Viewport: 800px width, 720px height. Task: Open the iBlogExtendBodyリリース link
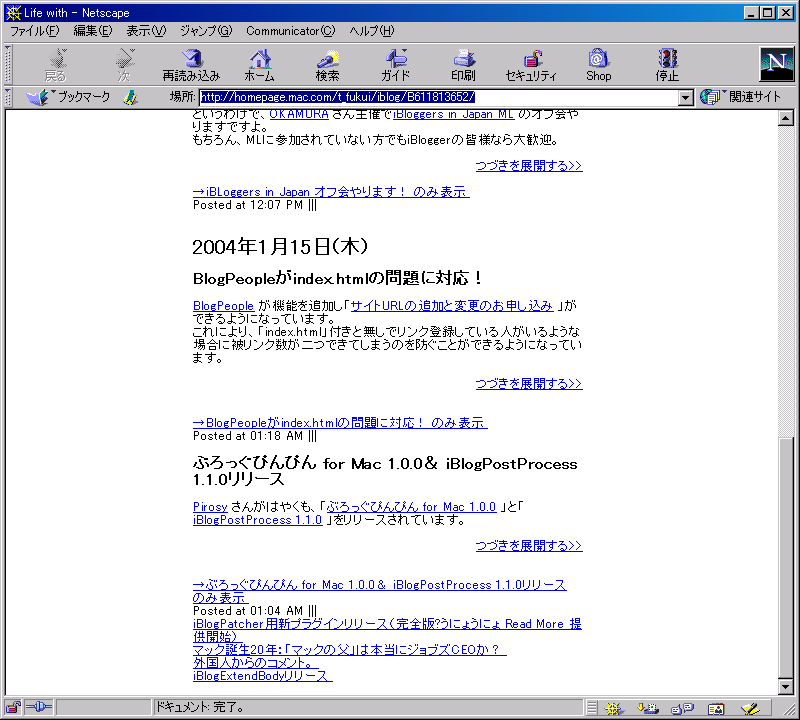262,676
